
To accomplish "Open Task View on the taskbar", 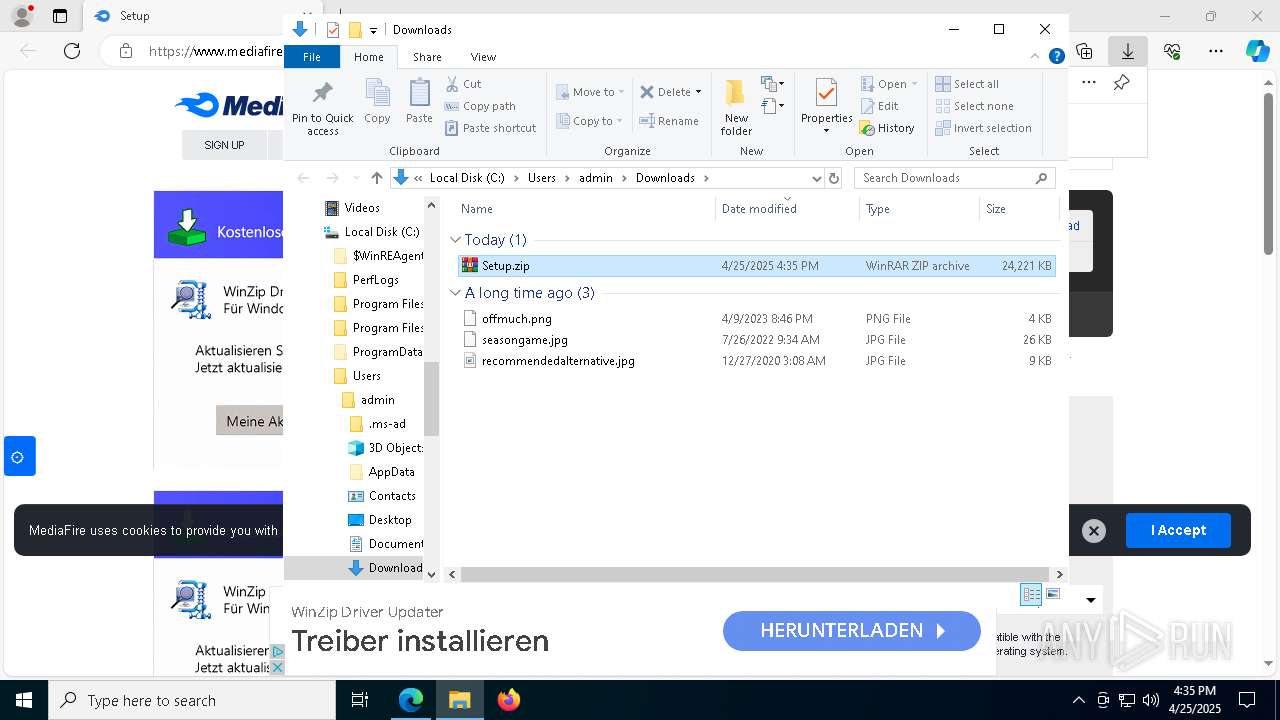I will (x=361, y=700).
